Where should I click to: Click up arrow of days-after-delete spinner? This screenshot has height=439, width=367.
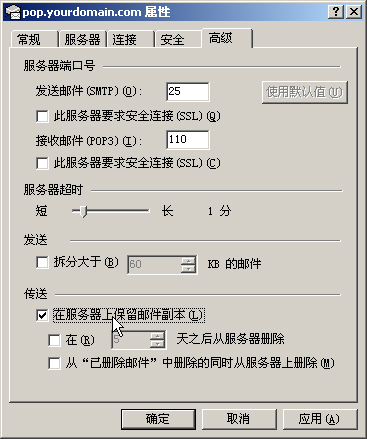[157, 336]
